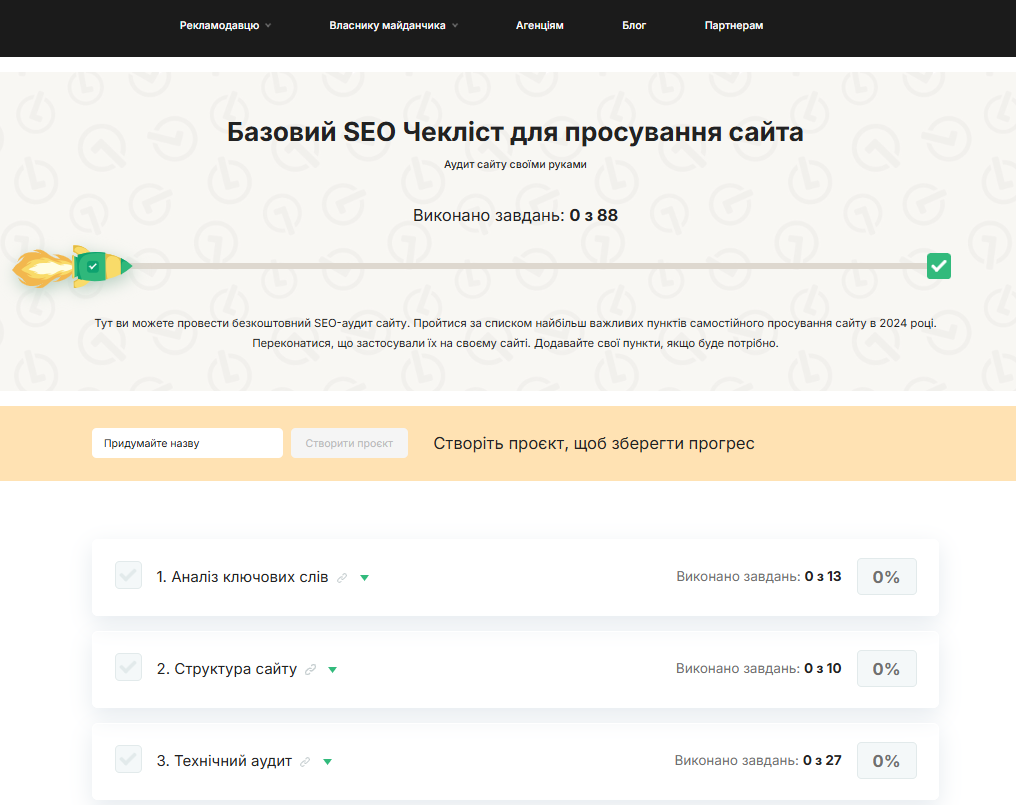Focus the Придумайте назву input field

pyautogui.click(x=187, y=443)
